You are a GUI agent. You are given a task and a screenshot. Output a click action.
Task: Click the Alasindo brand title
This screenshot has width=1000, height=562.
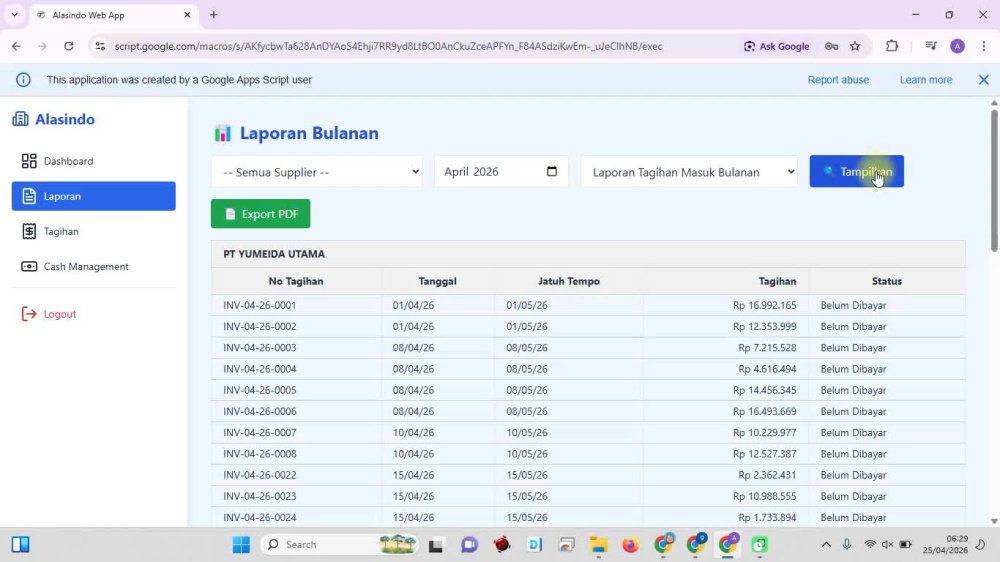[x=65, y=119]
